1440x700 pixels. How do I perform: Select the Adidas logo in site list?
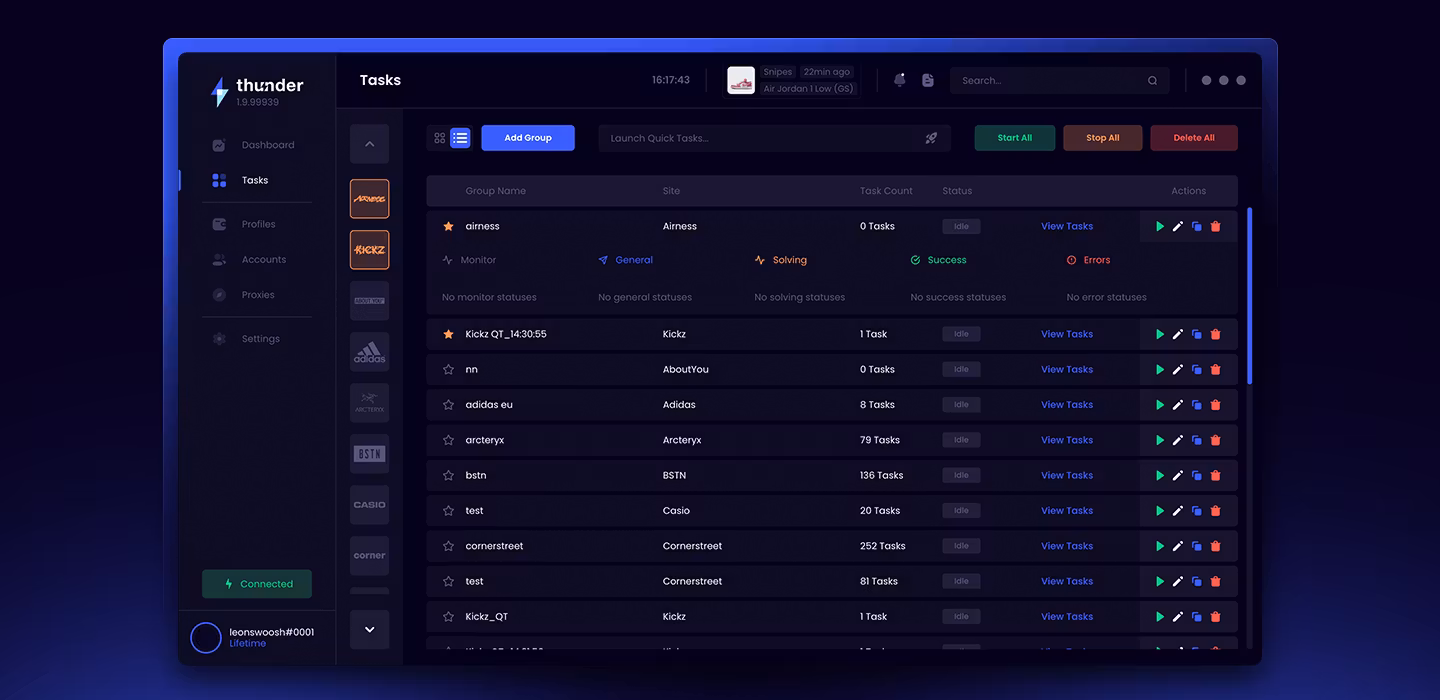tap(369, 352)
